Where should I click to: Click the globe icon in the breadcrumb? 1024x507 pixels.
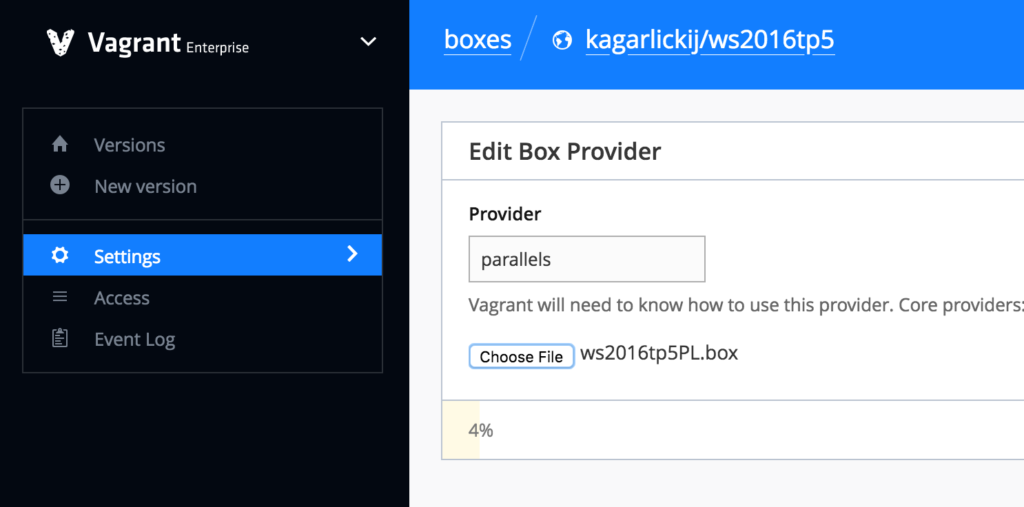563,41
